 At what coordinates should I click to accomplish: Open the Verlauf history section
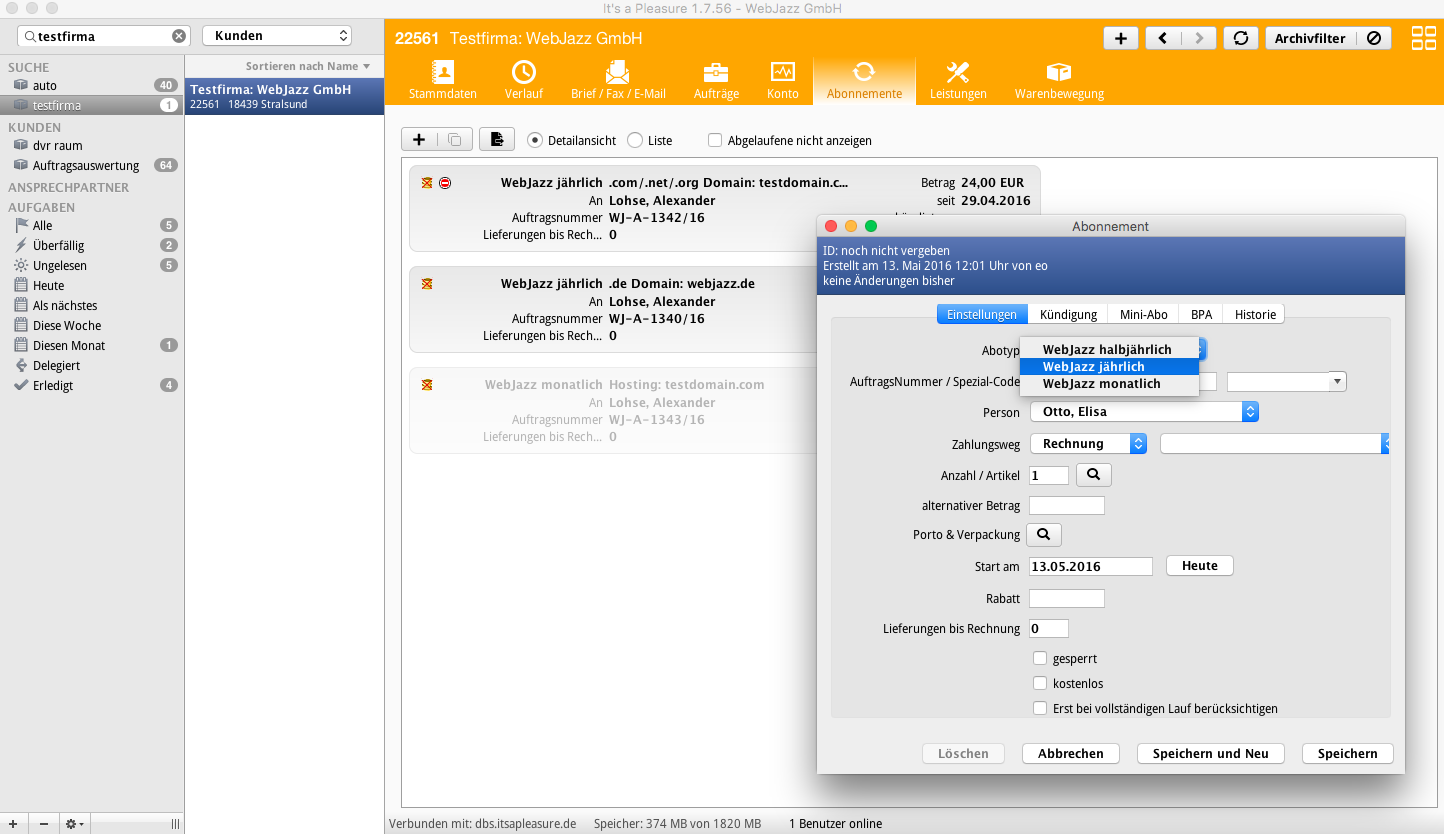523,80
